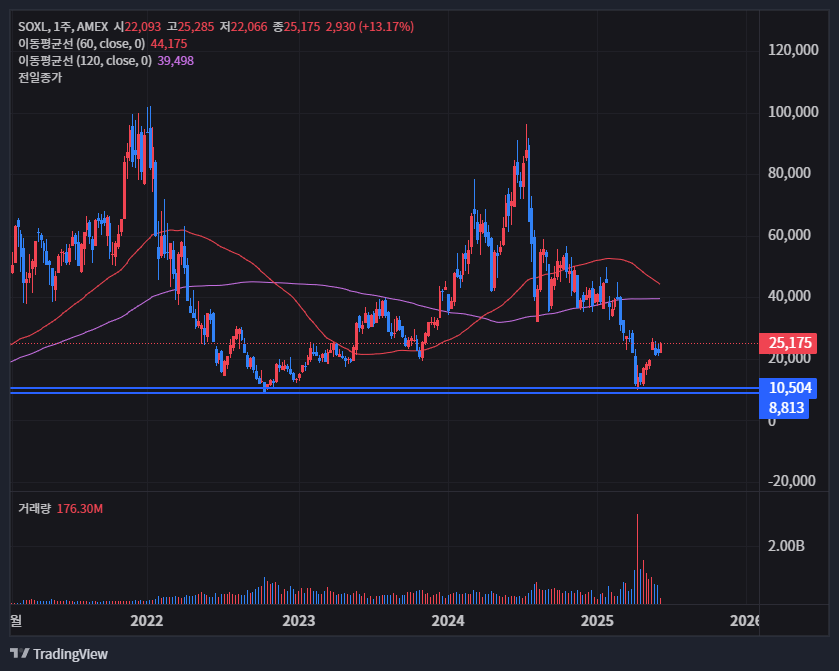Click the 2025 label on time axis
Screen dimensions: 839x671
(597, 621)
